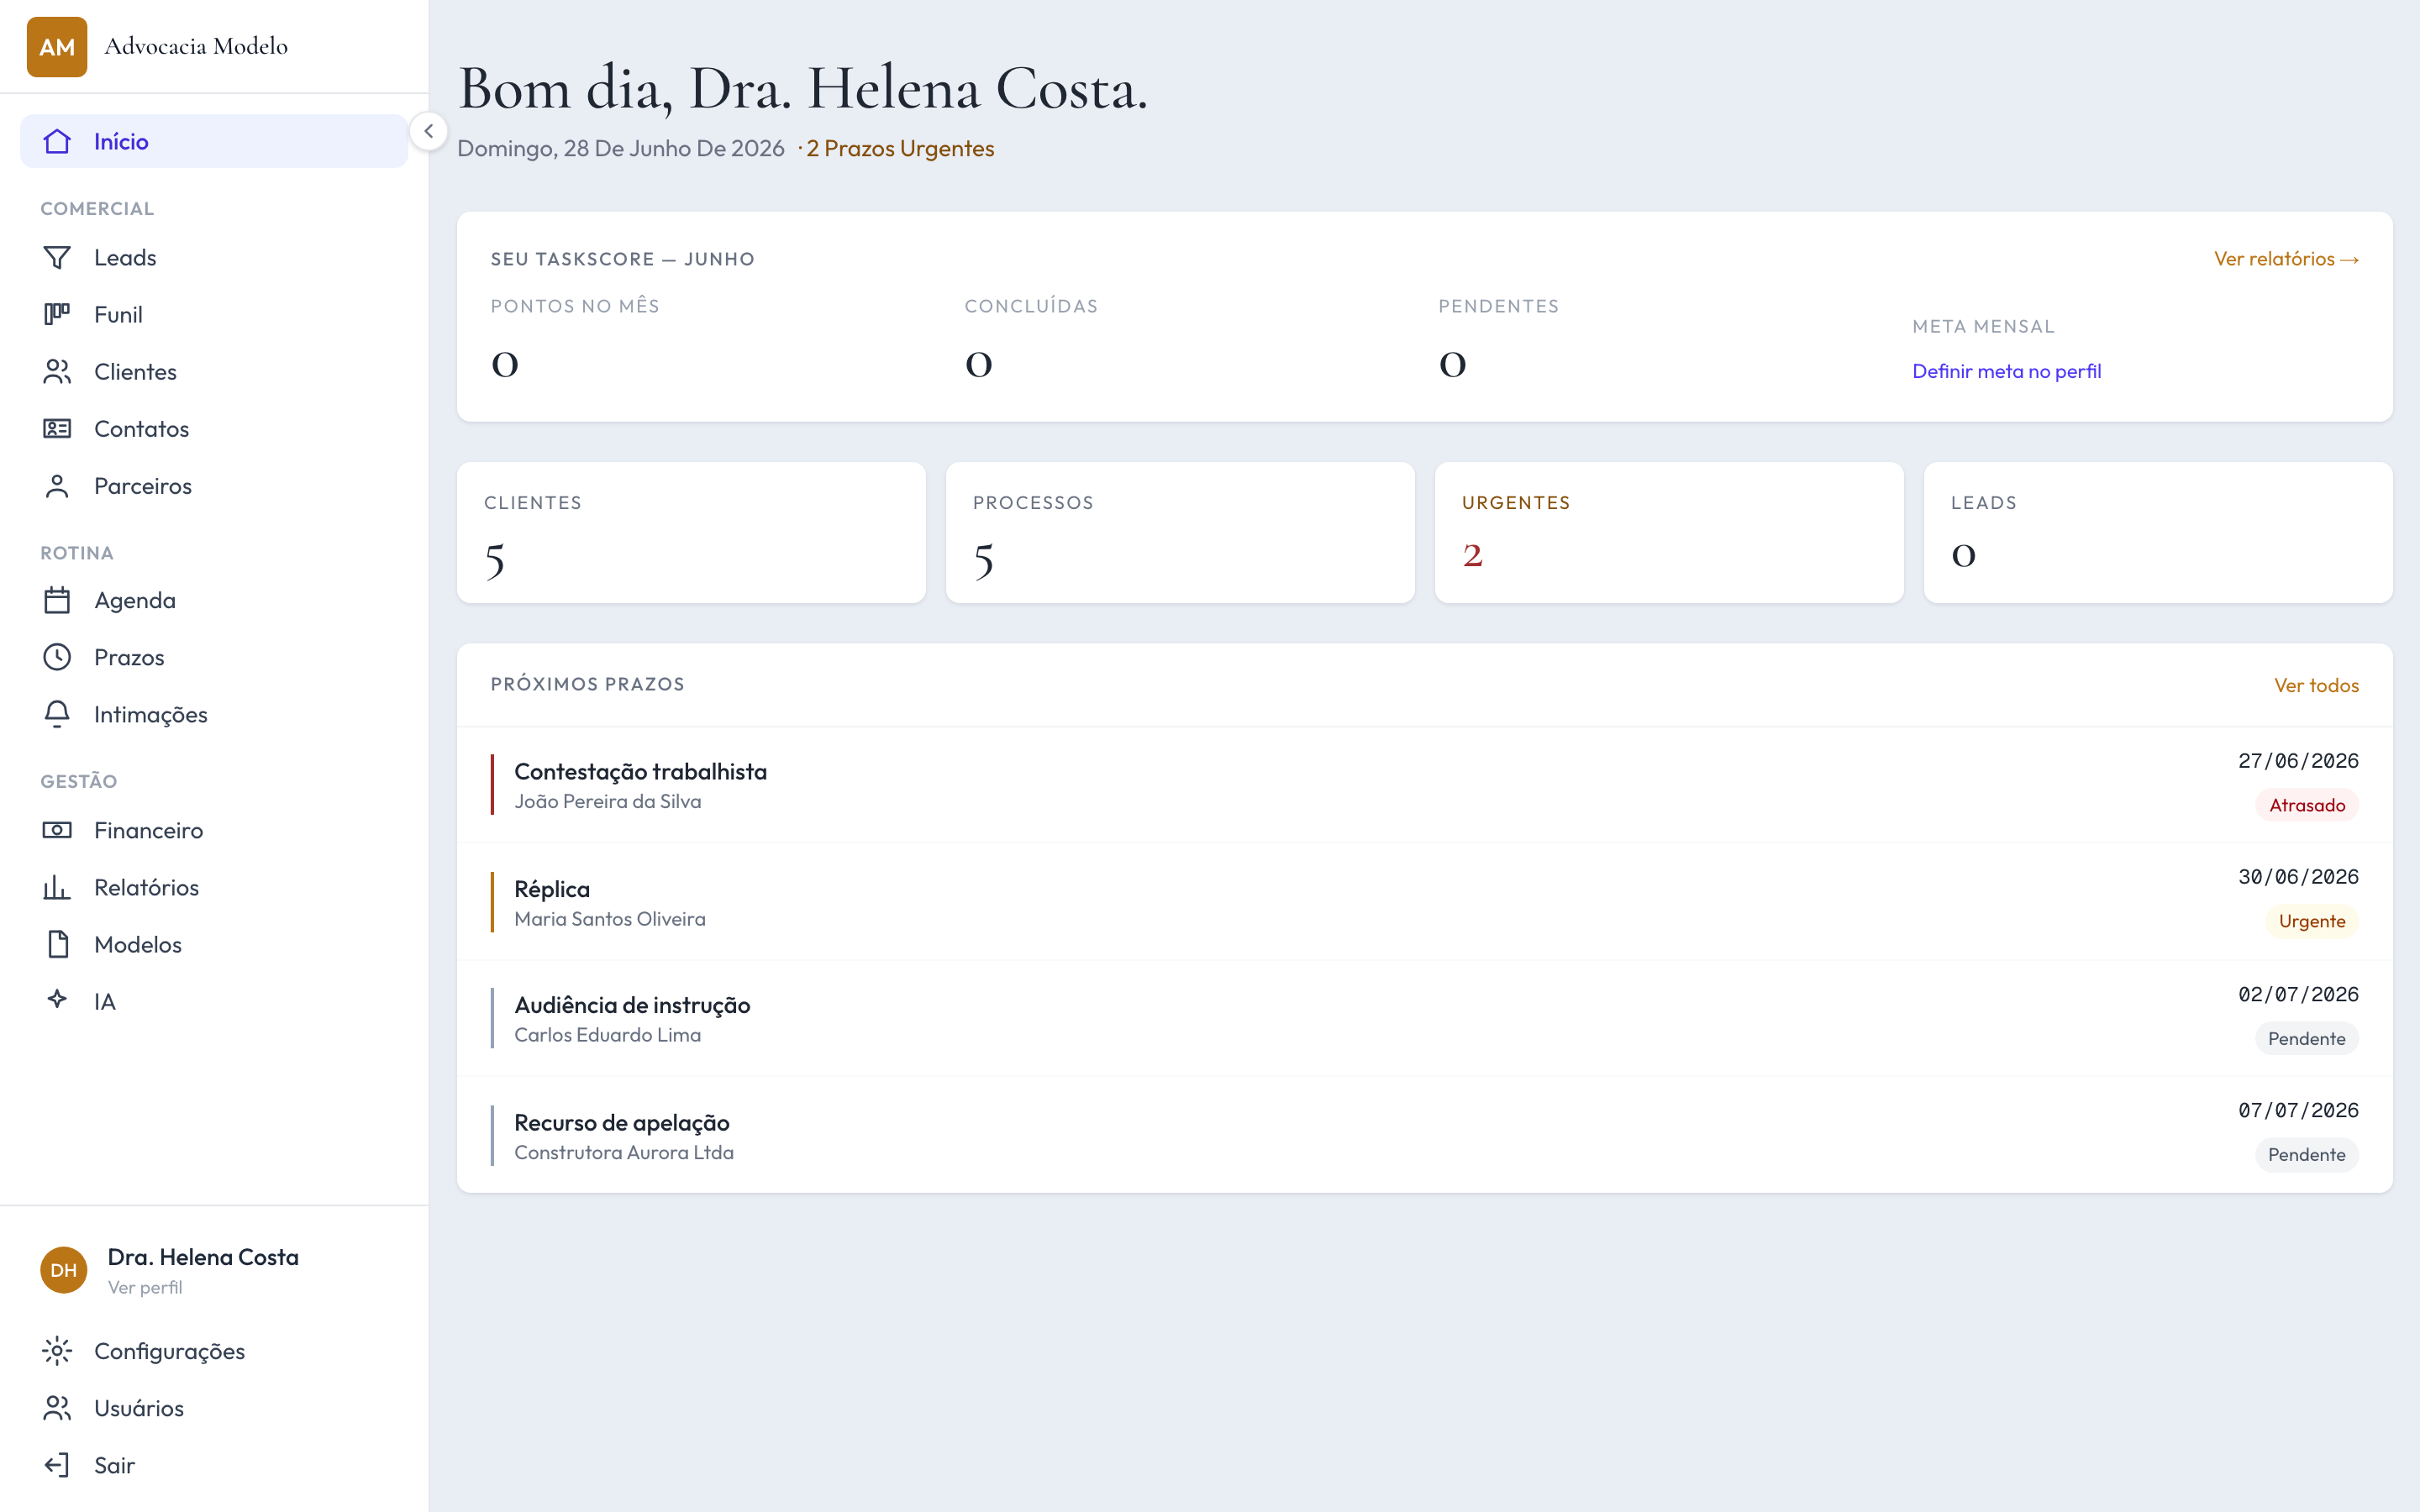This screenshot has height=1512, width=2420.
Task: Click the Advocacia Modelo firm name
Action: point(196,46)
